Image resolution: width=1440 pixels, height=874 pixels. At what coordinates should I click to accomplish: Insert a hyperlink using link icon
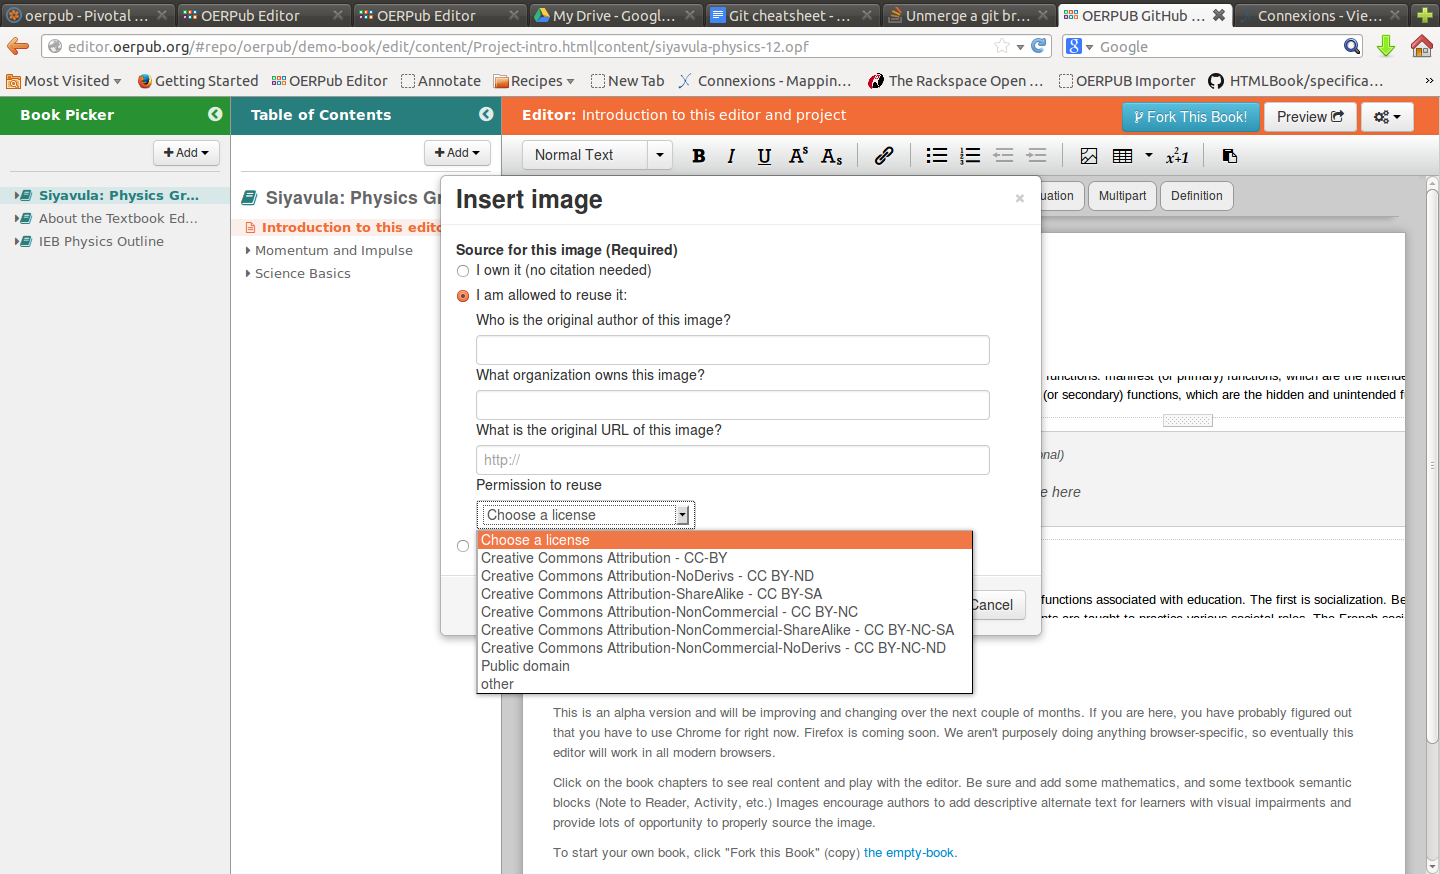click(884, 155)
